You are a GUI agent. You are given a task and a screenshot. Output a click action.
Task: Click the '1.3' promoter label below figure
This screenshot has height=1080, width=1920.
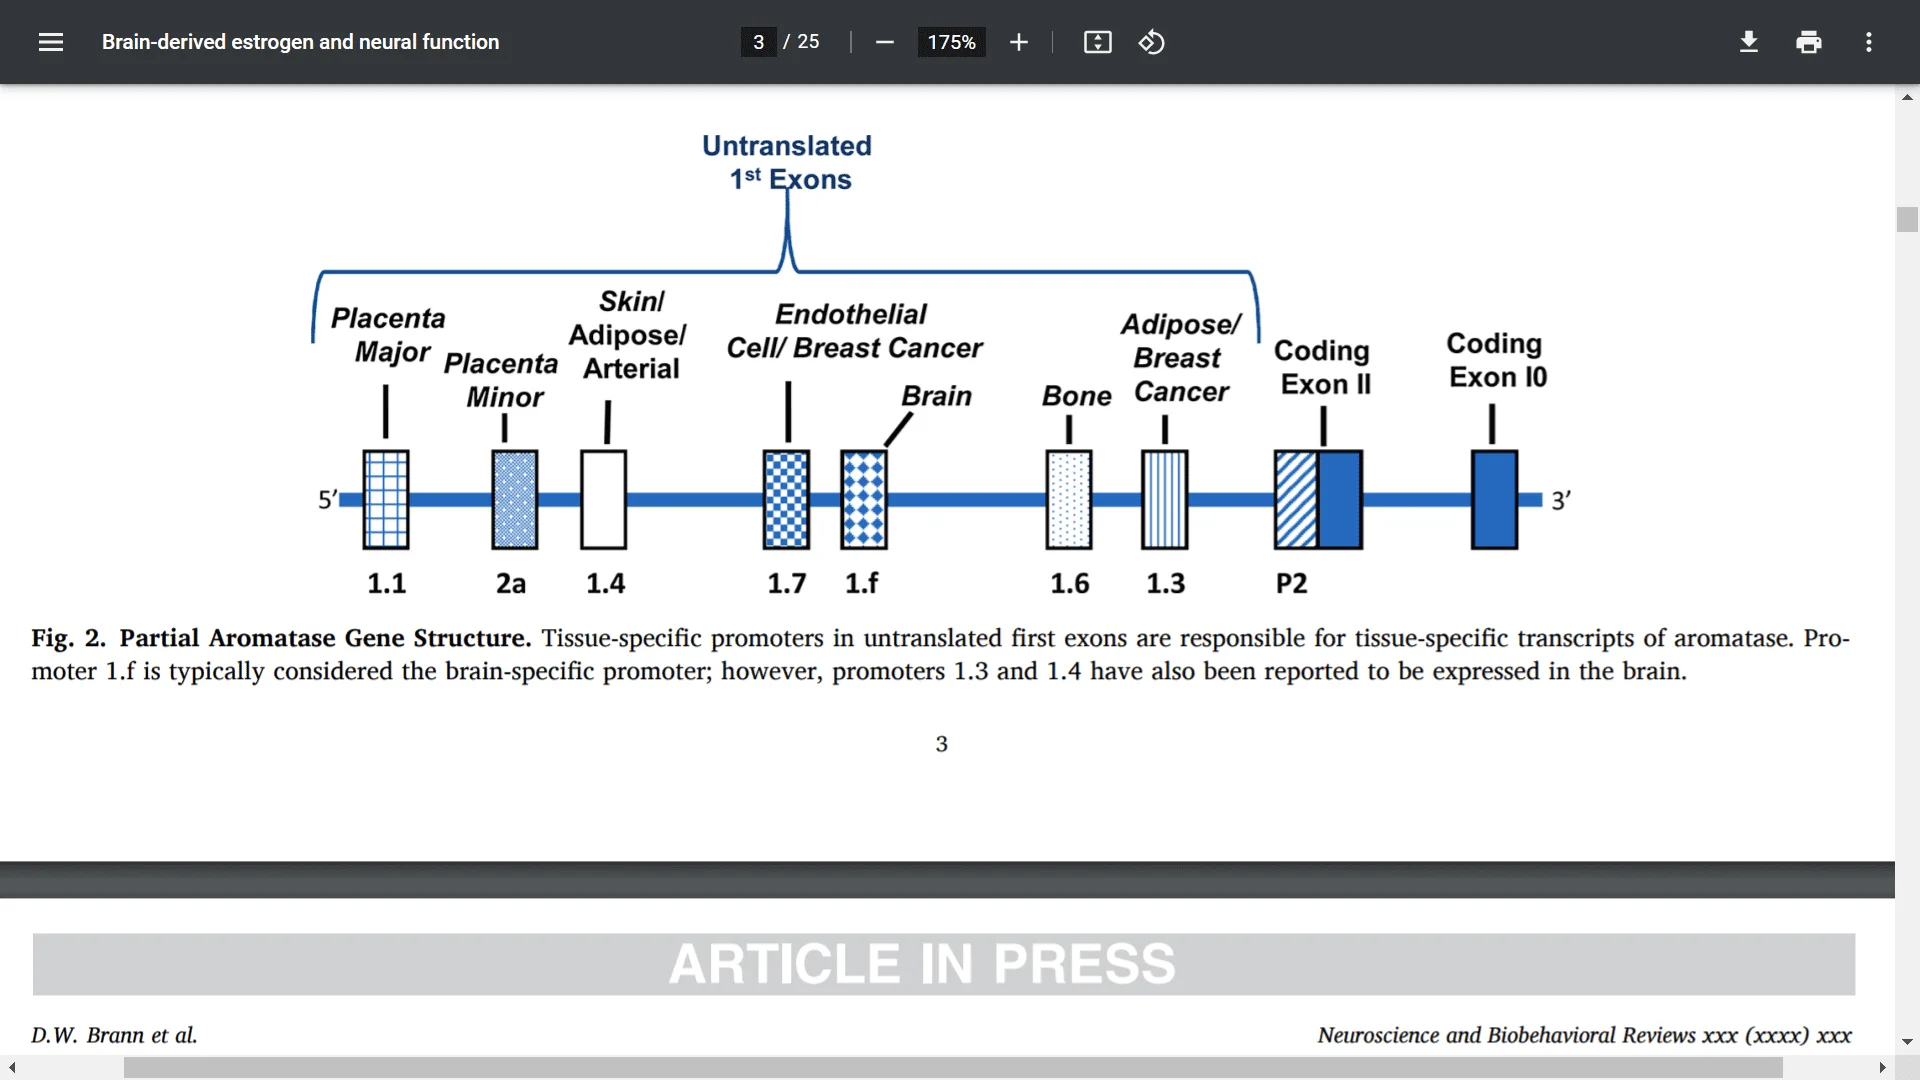pyautogui.click(x=1165, y=583)
